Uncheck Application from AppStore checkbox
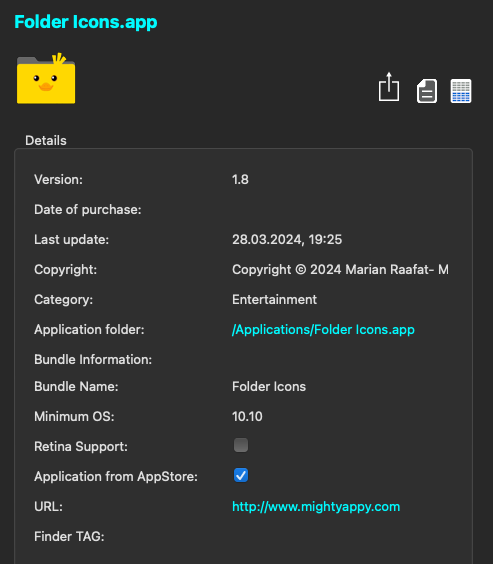This screenshot has height=564, width=493. pyautogui.click(x=241, y=475)
